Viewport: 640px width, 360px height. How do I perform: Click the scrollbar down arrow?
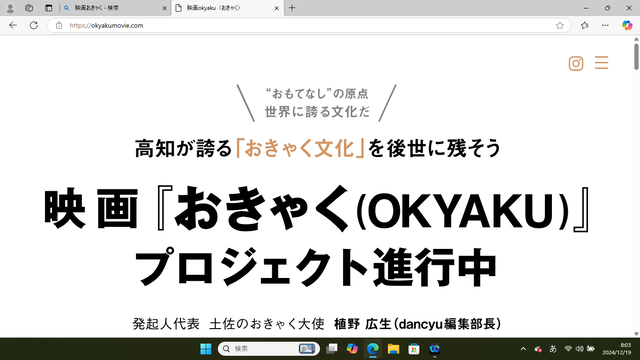(636, 334)
